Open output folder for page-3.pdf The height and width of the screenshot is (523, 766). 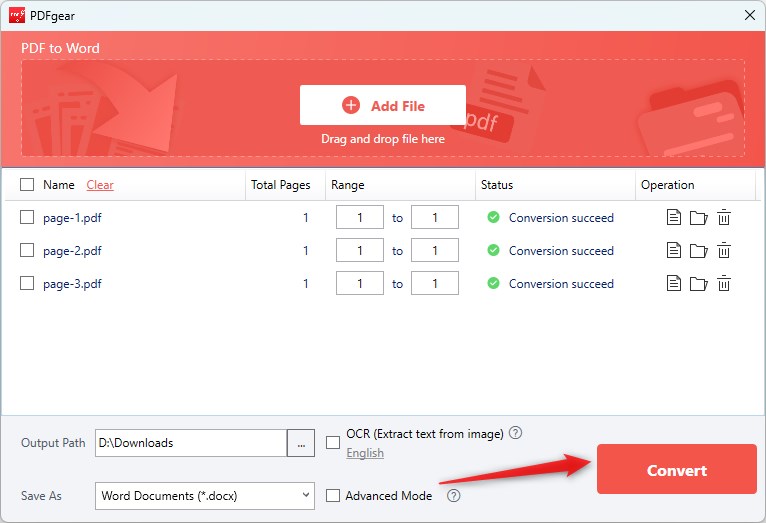point(699,284)
